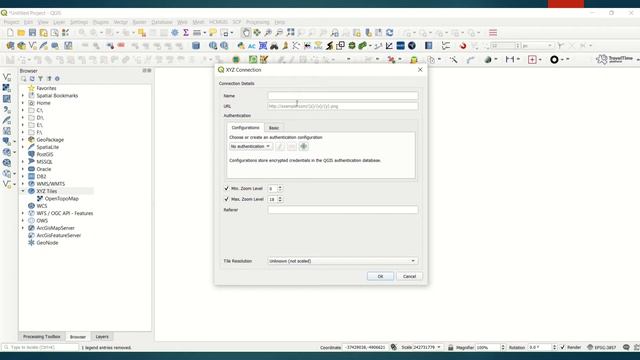This screenshot has width=640, height=360.
Task: Click the Browser panel Collapse All icon
Action: click(49, 78)
